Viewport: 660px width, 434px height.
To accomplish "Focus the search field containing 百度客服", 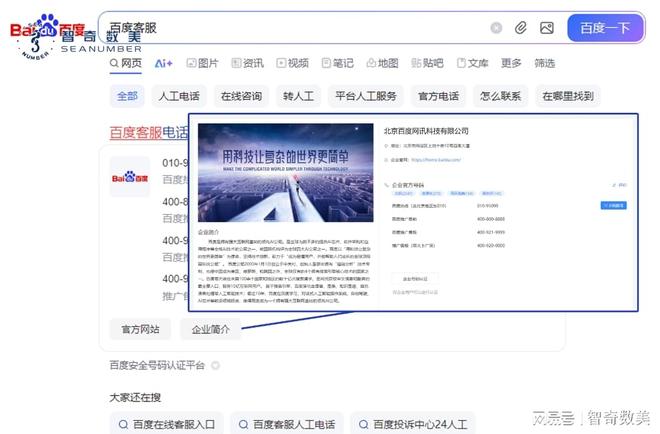I will coord(290,28).
